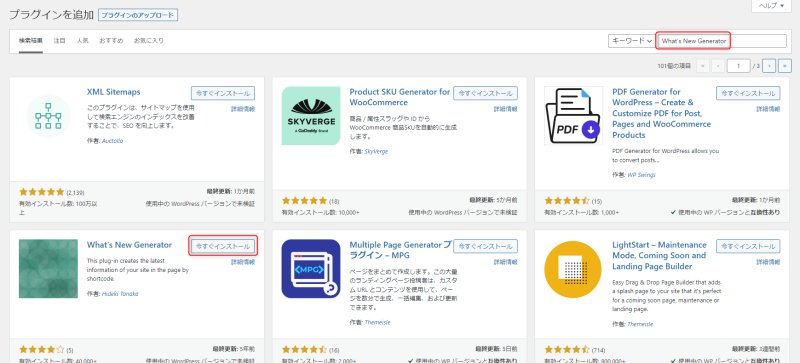
Task: Click the プラグインを追加 page heading
Action: (51, 15)
